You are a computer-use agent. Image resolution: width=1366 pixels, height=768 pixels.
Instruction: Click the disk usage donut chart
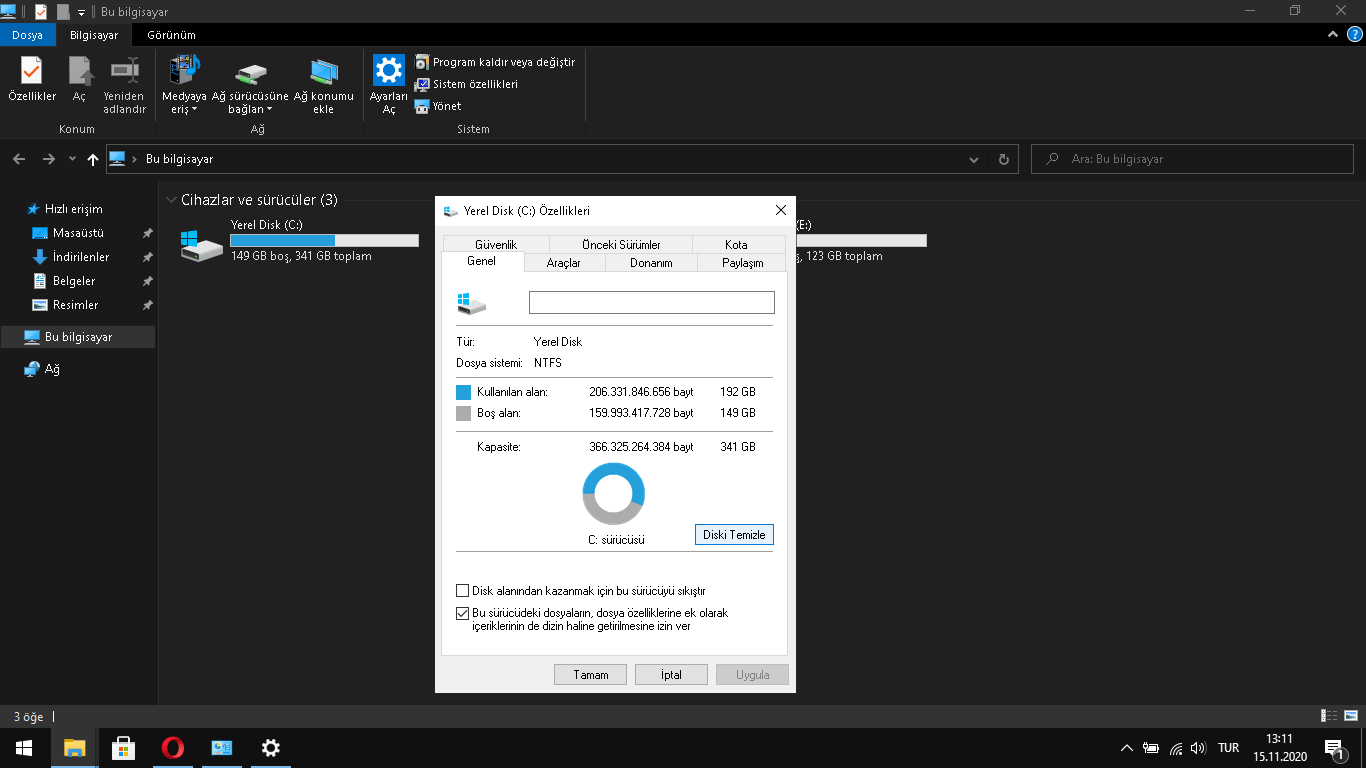click(614, 494)
